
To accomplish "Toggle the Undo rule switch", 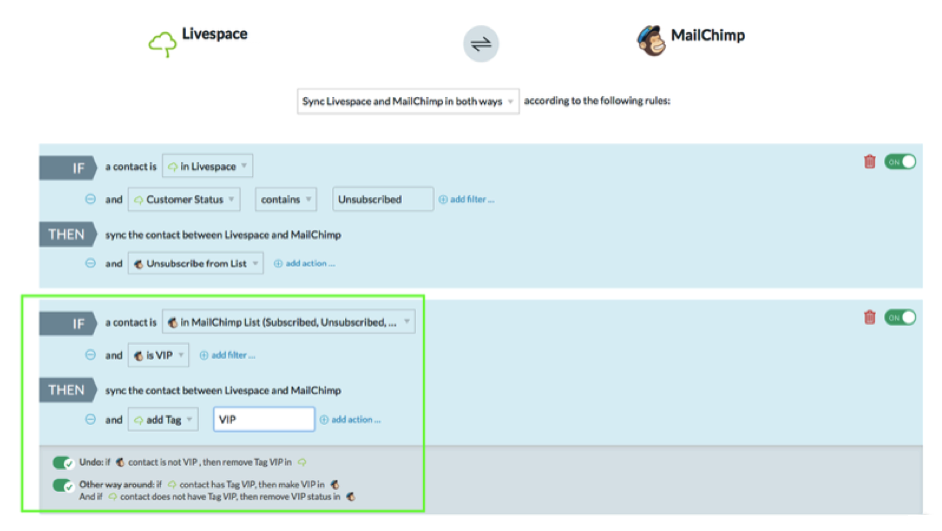I will (x=63, y=463).
